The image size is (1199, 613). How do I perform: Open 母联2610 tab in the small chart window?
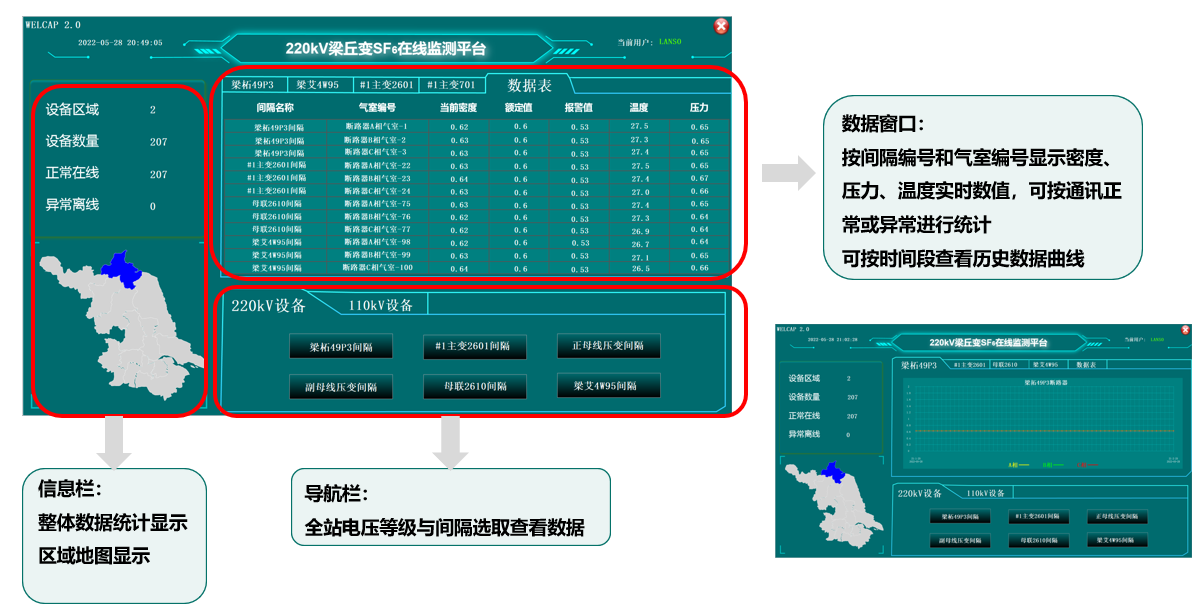point(1003,366)
